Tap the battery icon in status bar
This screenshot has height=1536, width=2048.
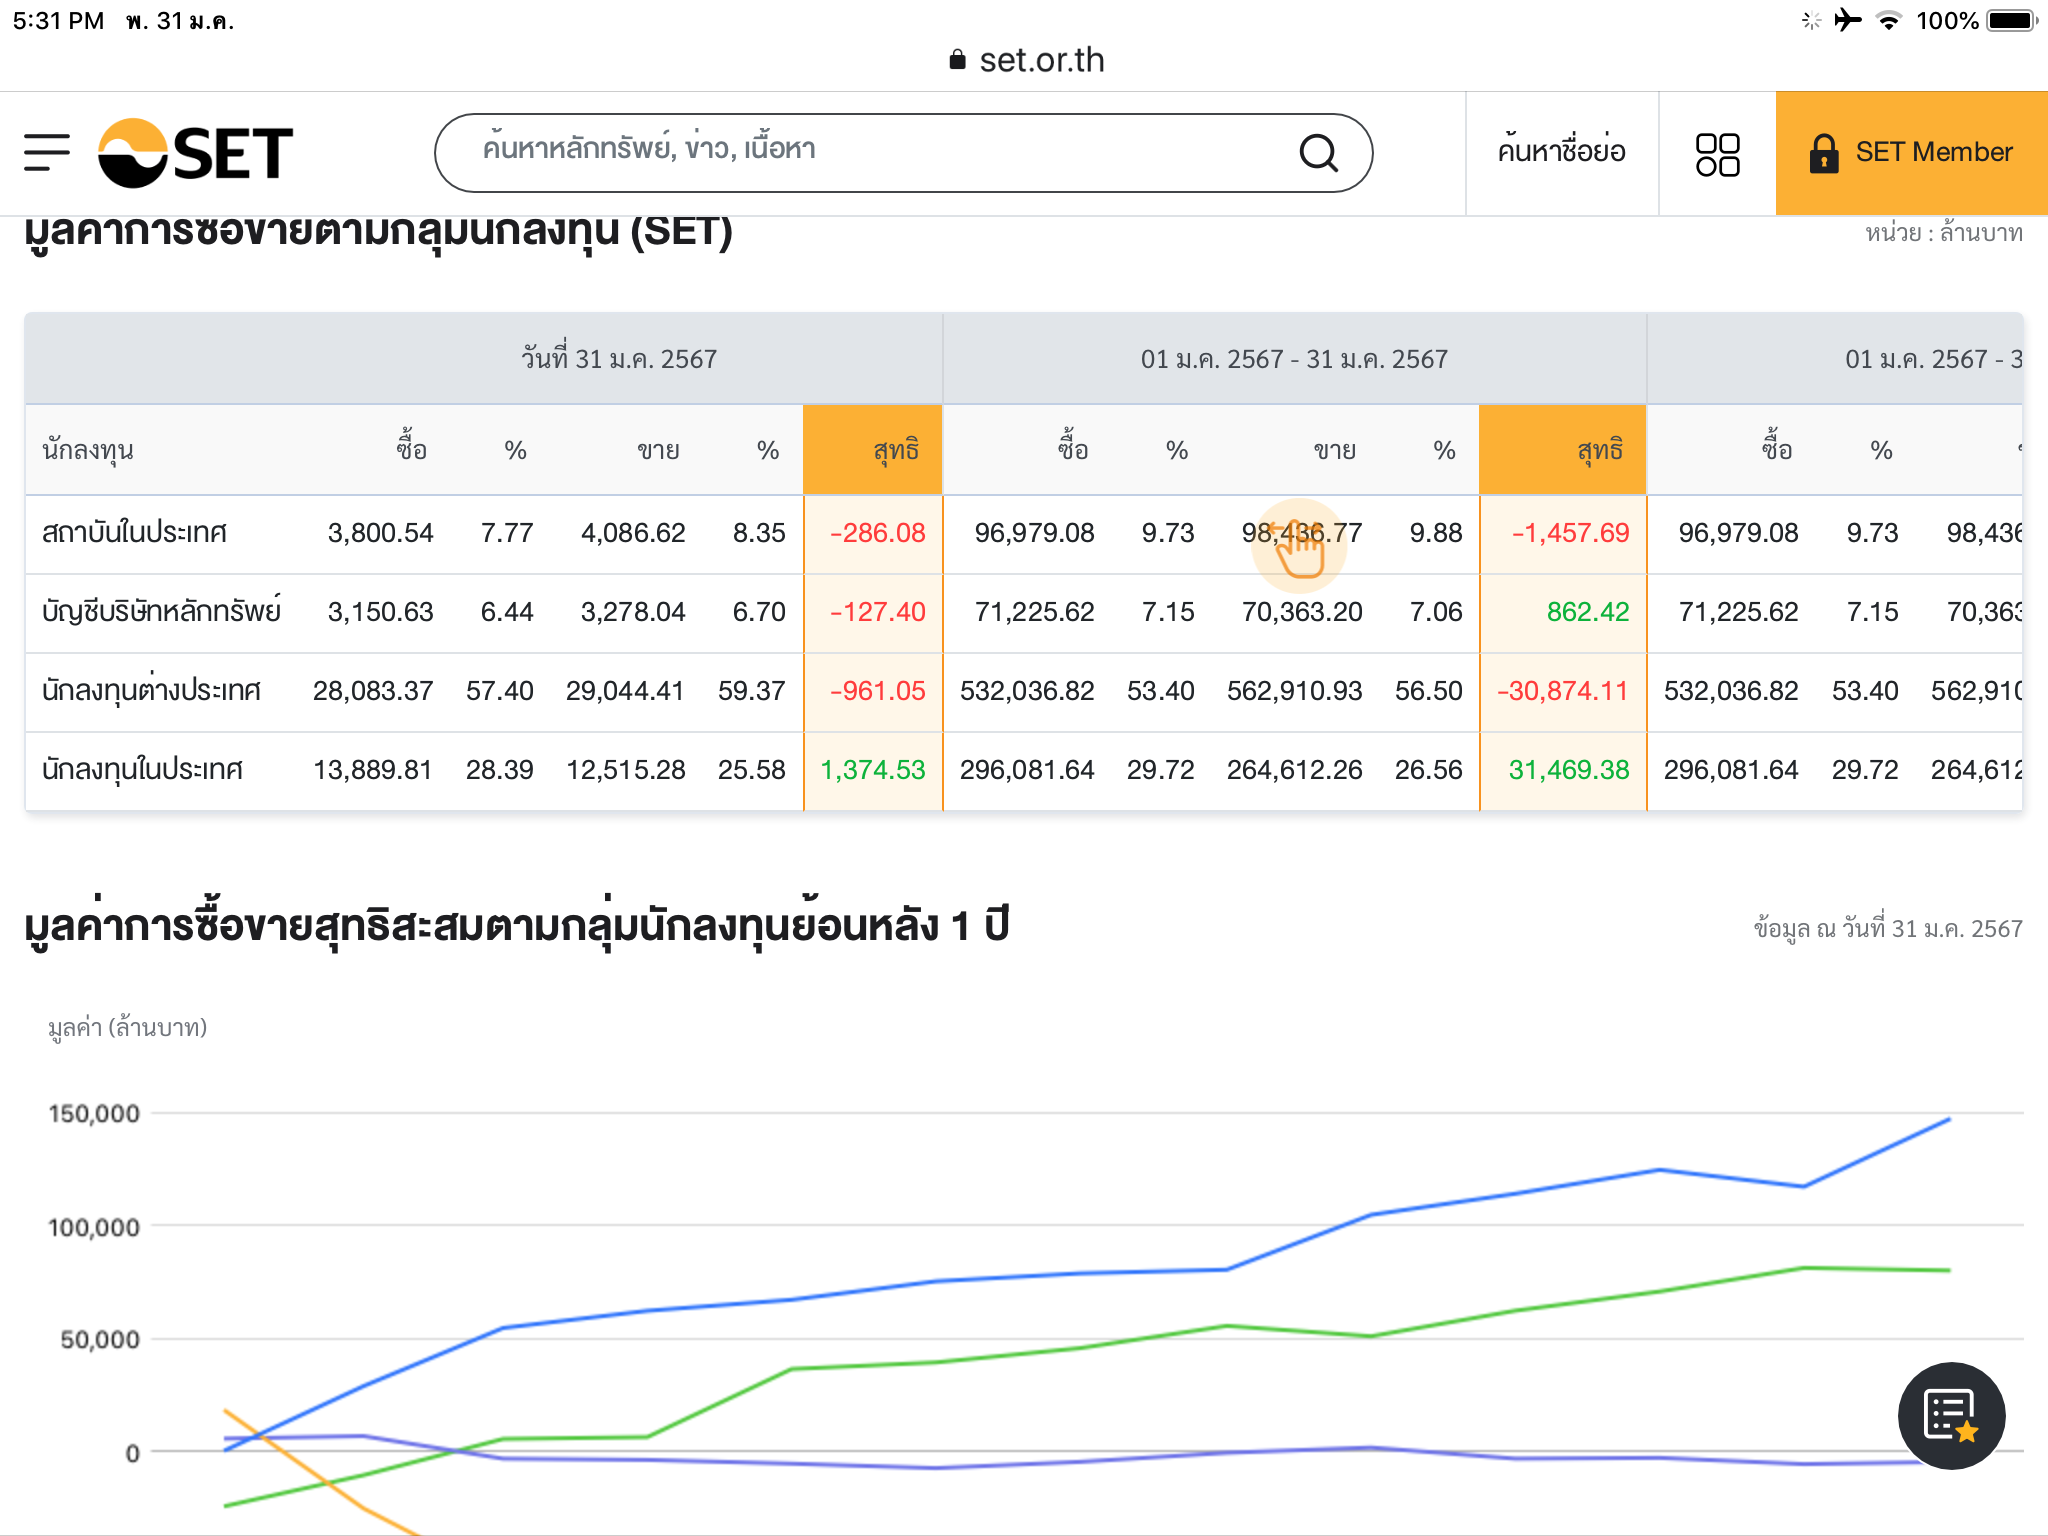[x=2011, y=20]
